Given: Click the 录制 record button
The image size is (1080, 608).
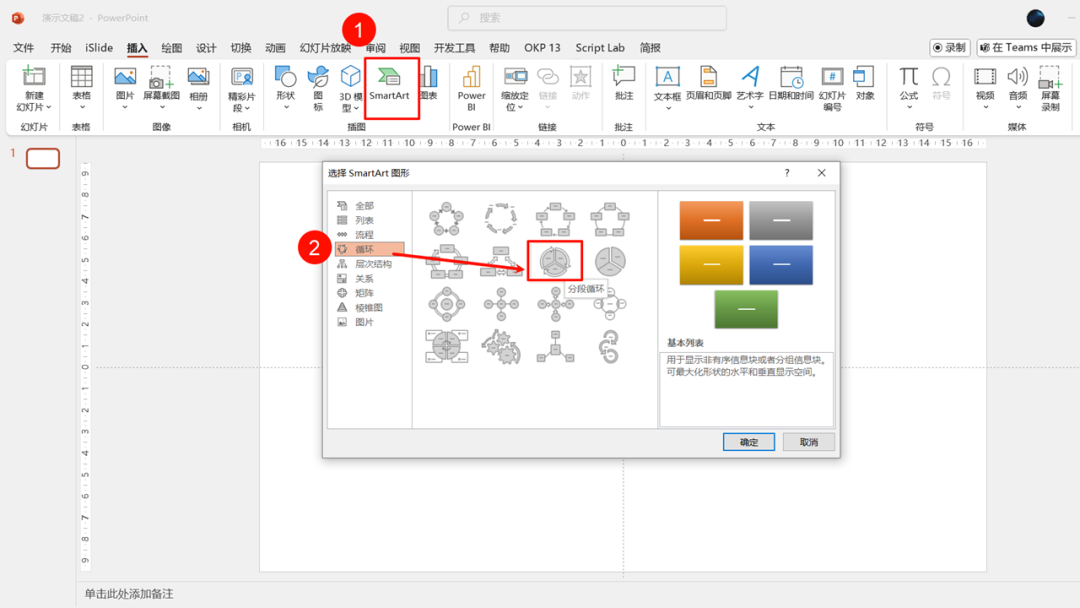Looking at the screenshot, I should coord(949,48).
